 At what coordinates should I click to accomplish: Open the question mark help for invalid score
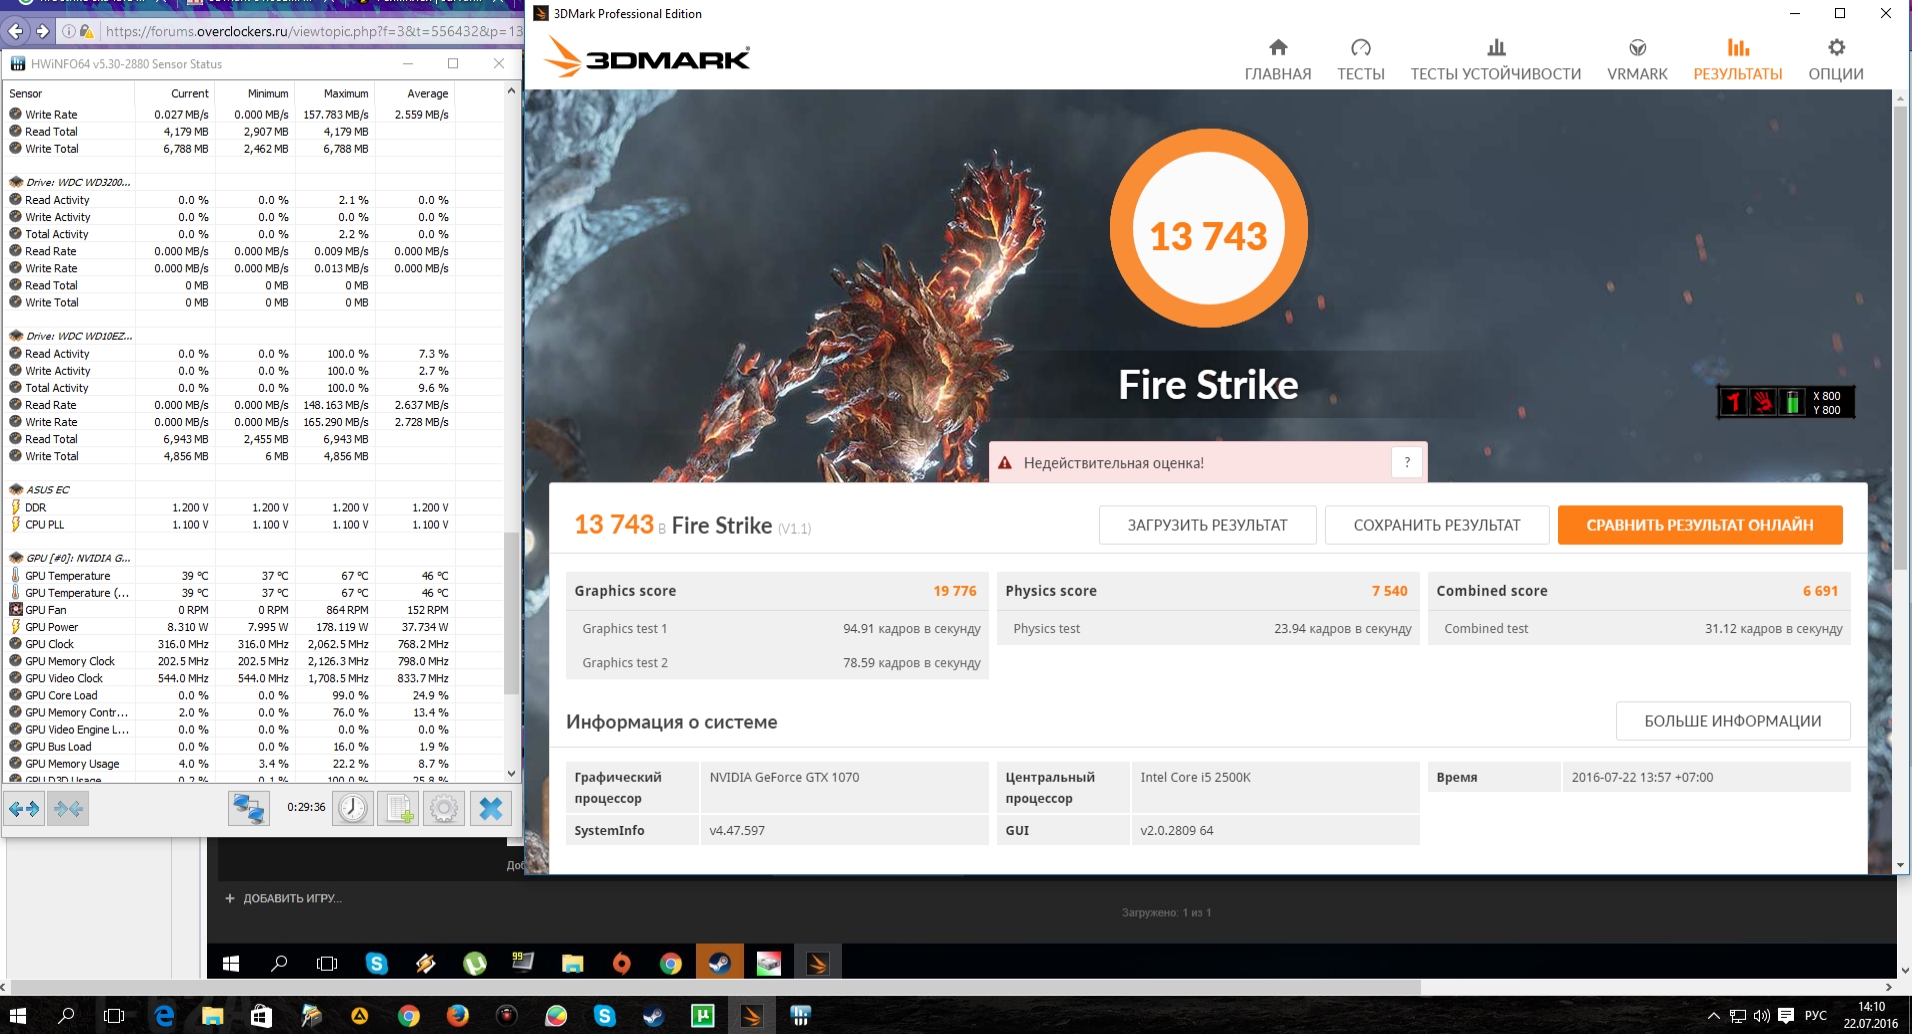(1407, 462)
